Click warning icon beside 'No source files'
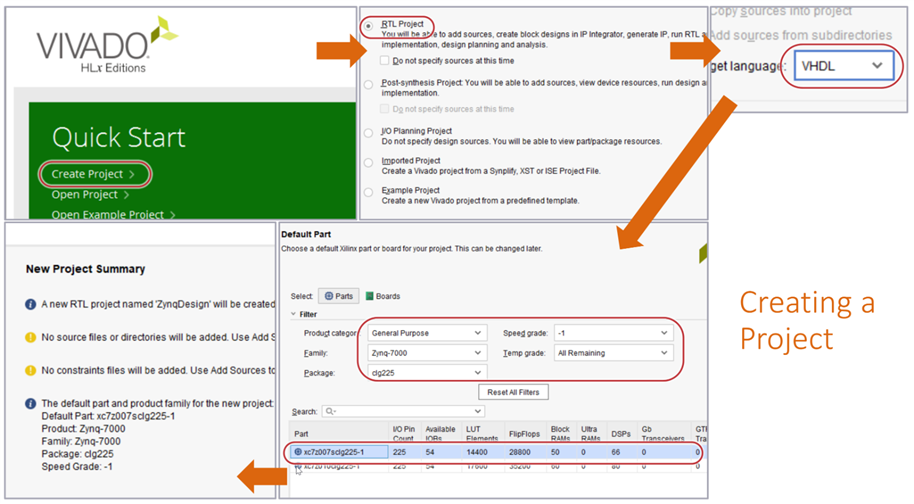 [x=30, y=337]
